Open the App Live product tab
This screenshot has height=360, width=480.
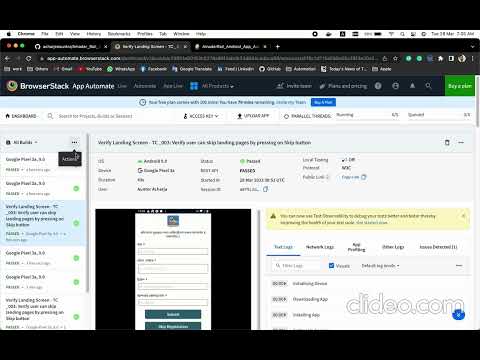pyautogui.click(x=173, y=86)
